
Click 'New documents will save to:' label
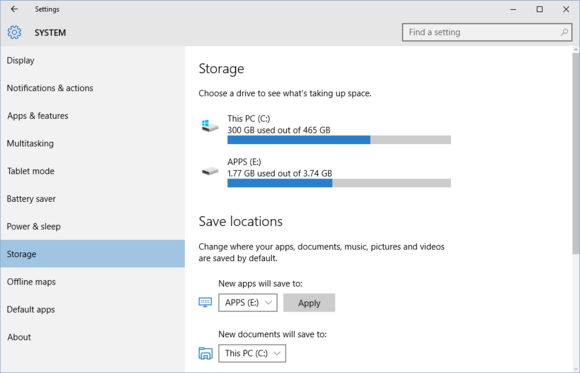(x=272, y=334)
